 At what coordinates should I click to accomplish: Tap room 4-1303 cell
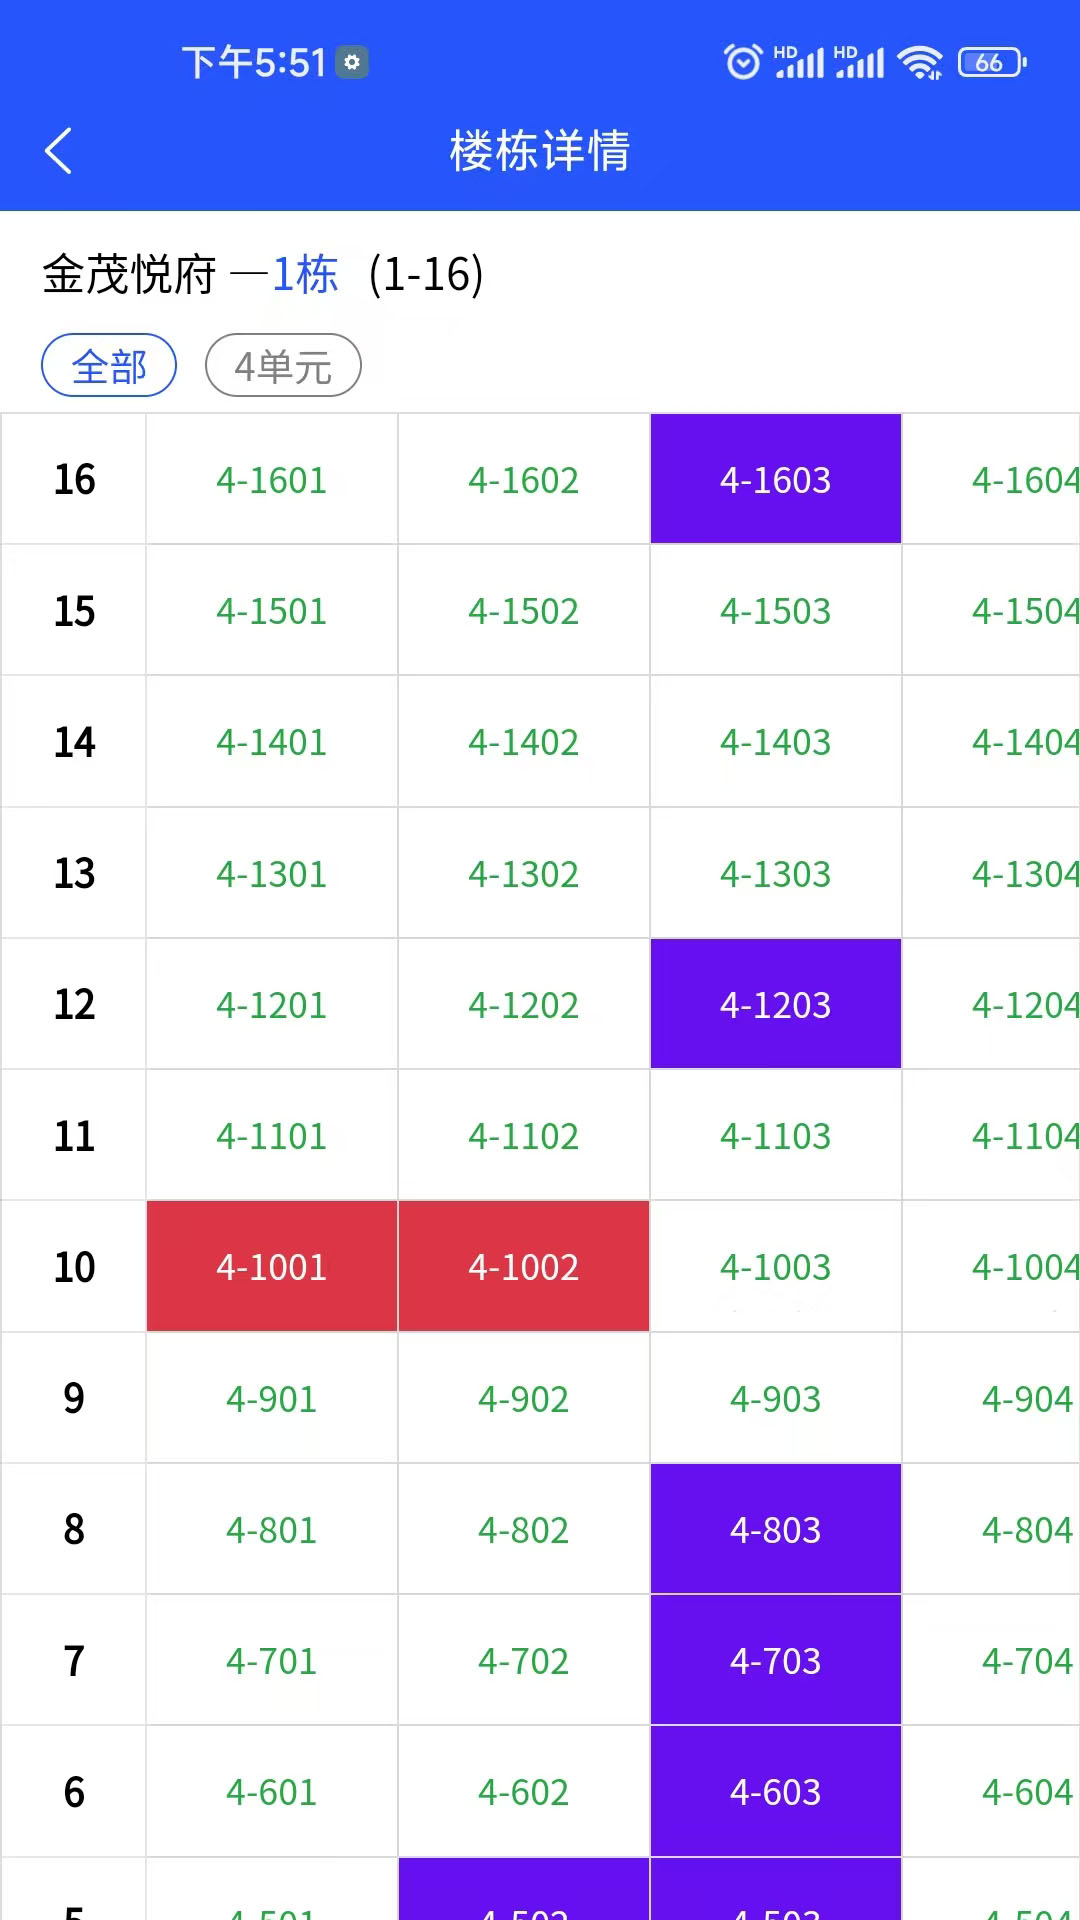[x=776, y=874]
